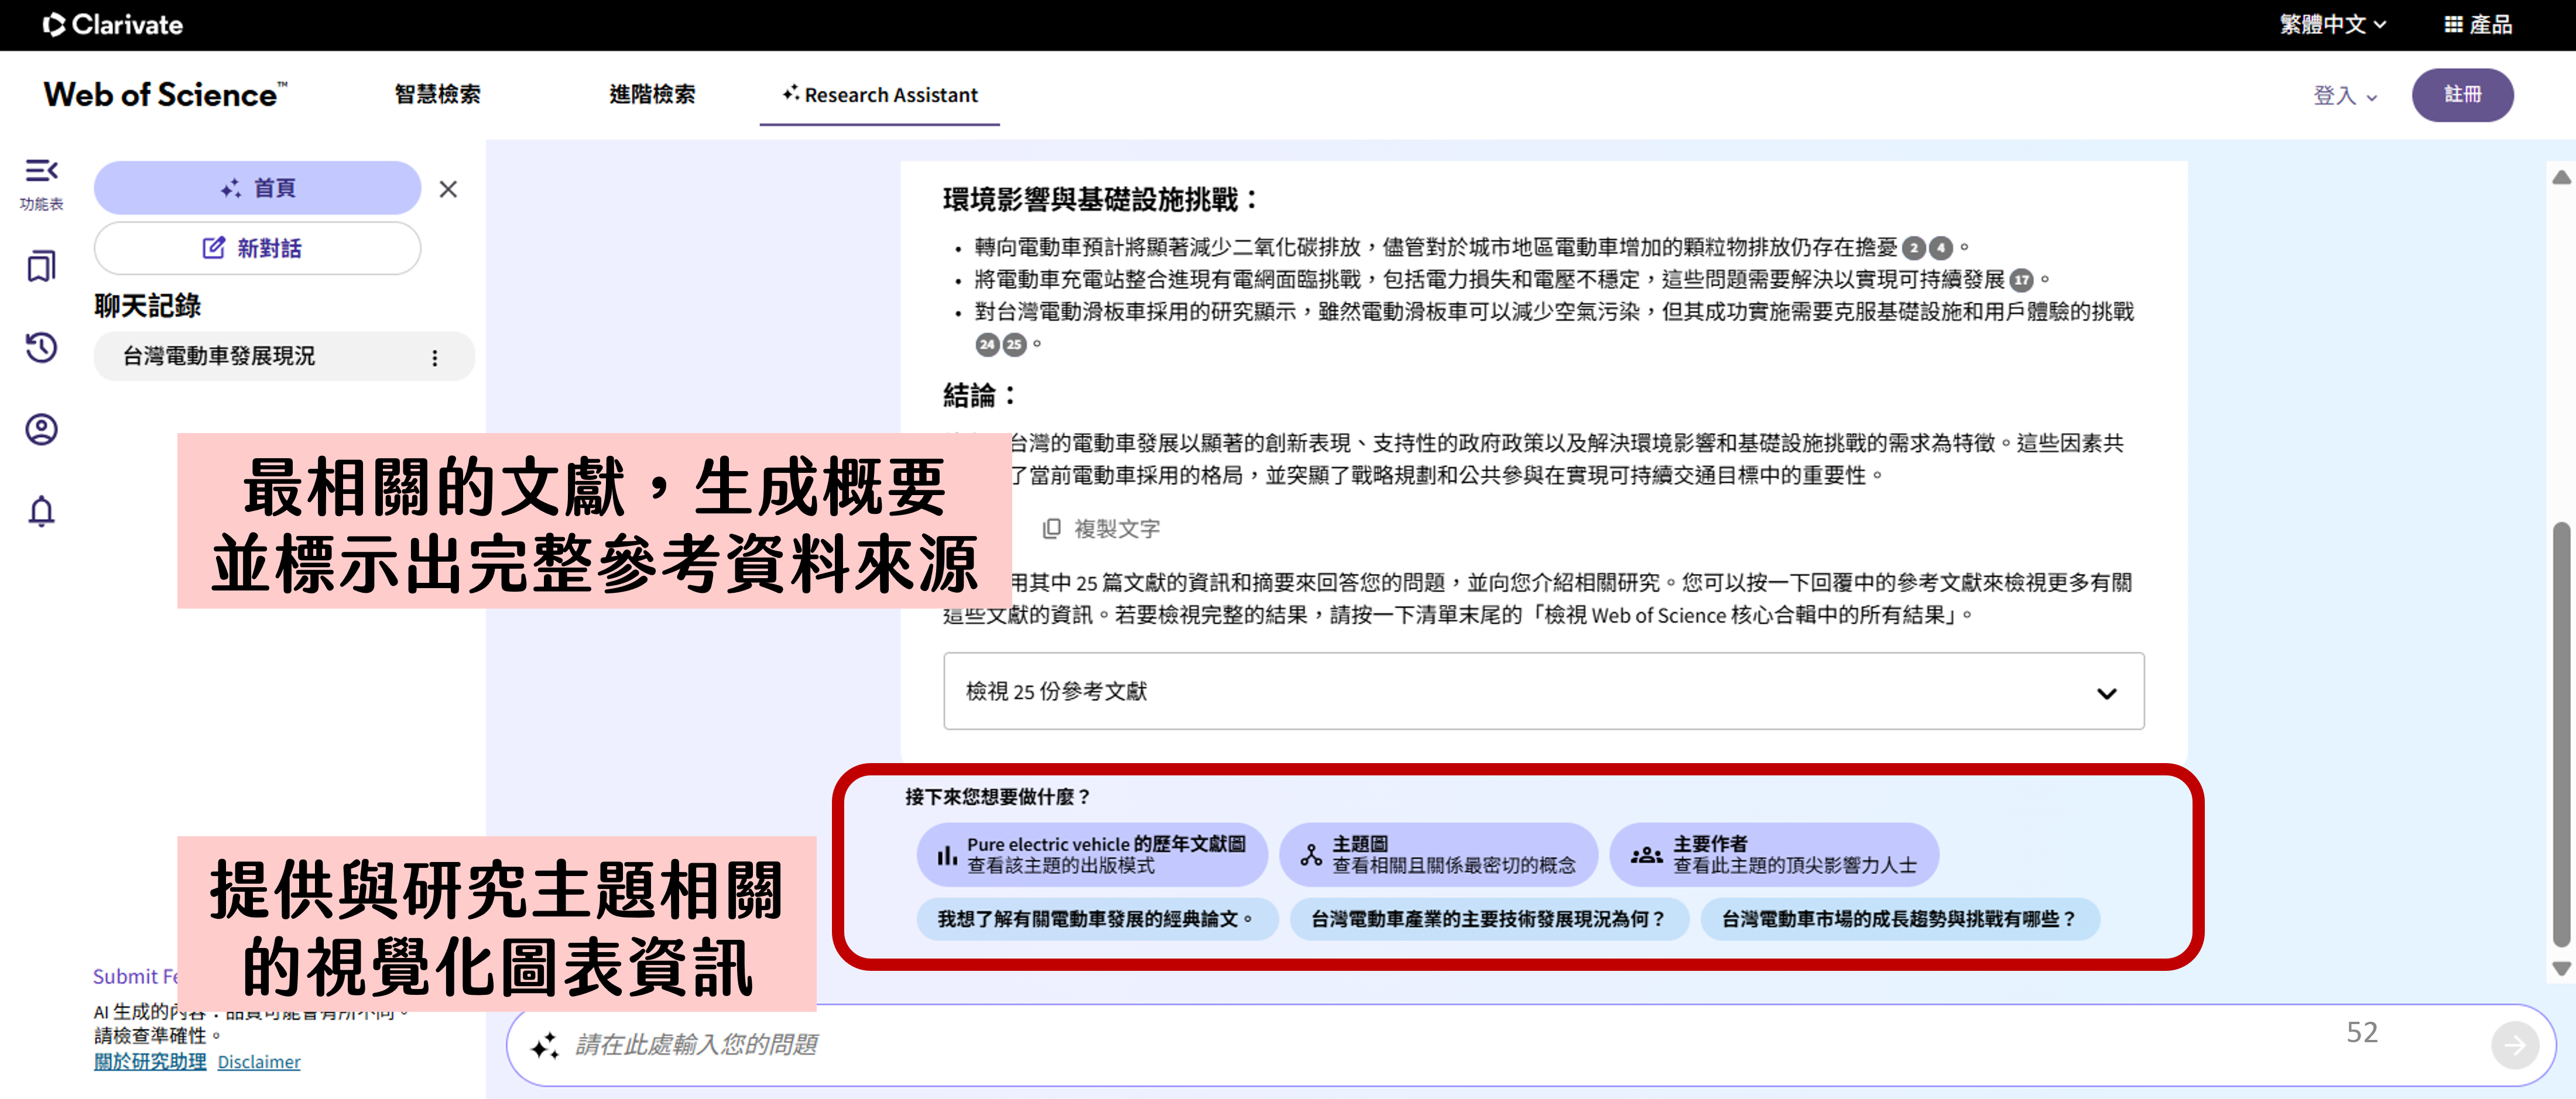This screenshot has height=1099, width=2576.
Task: Submit question with arrow send icon
Action: (x=2514, y=1045)
